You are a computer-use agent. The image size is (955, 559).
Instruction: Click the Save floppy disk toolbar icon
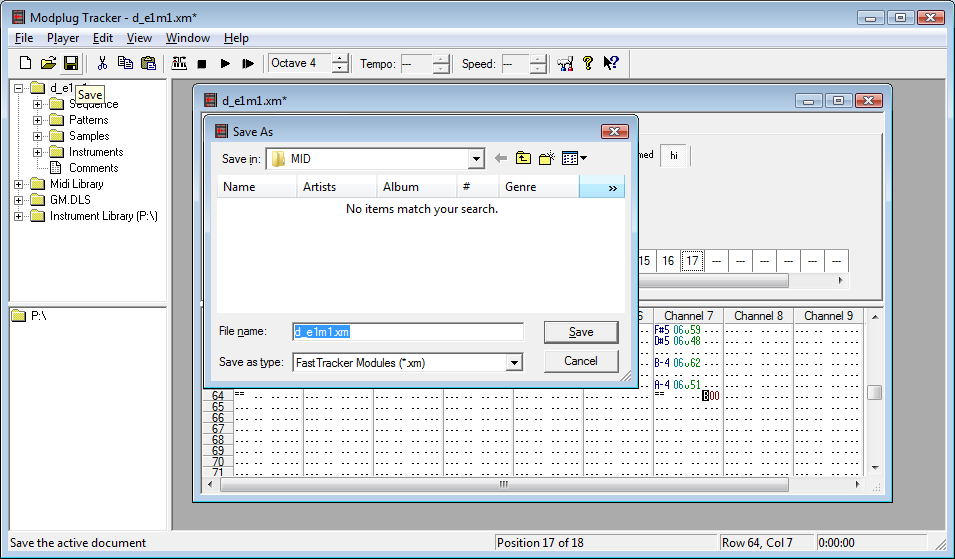[x=71, y=63]
